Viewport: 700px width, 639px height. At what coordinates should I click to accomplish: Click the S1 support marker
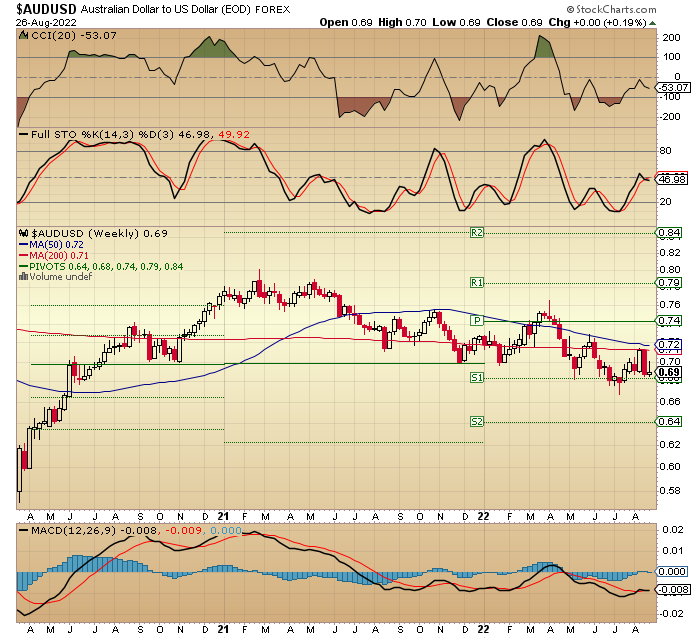477,378
